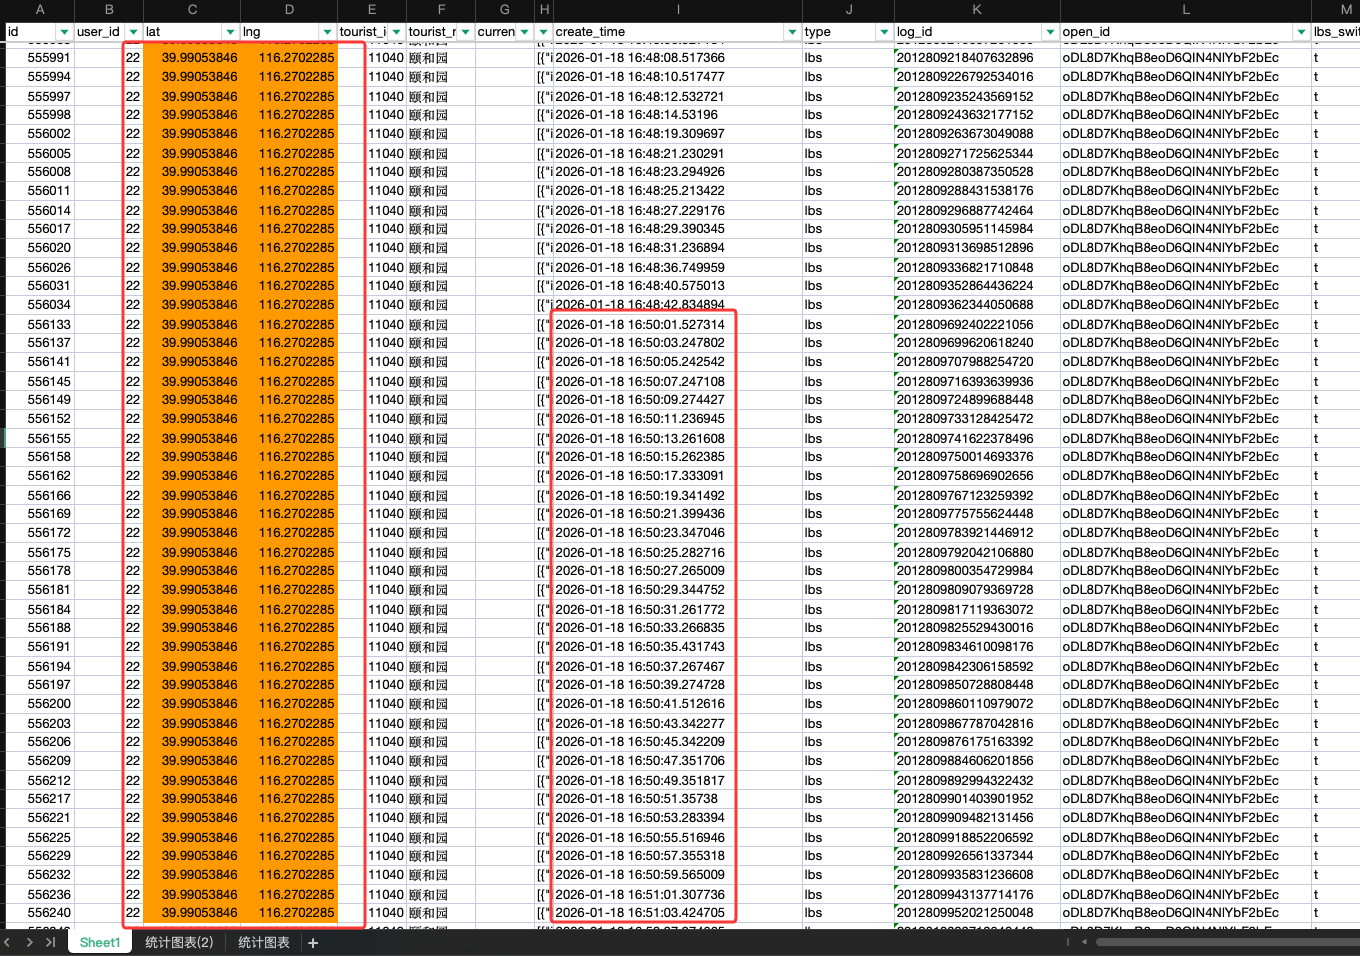Select column D header
1360x956 pixels.
[x=289, y=9]
